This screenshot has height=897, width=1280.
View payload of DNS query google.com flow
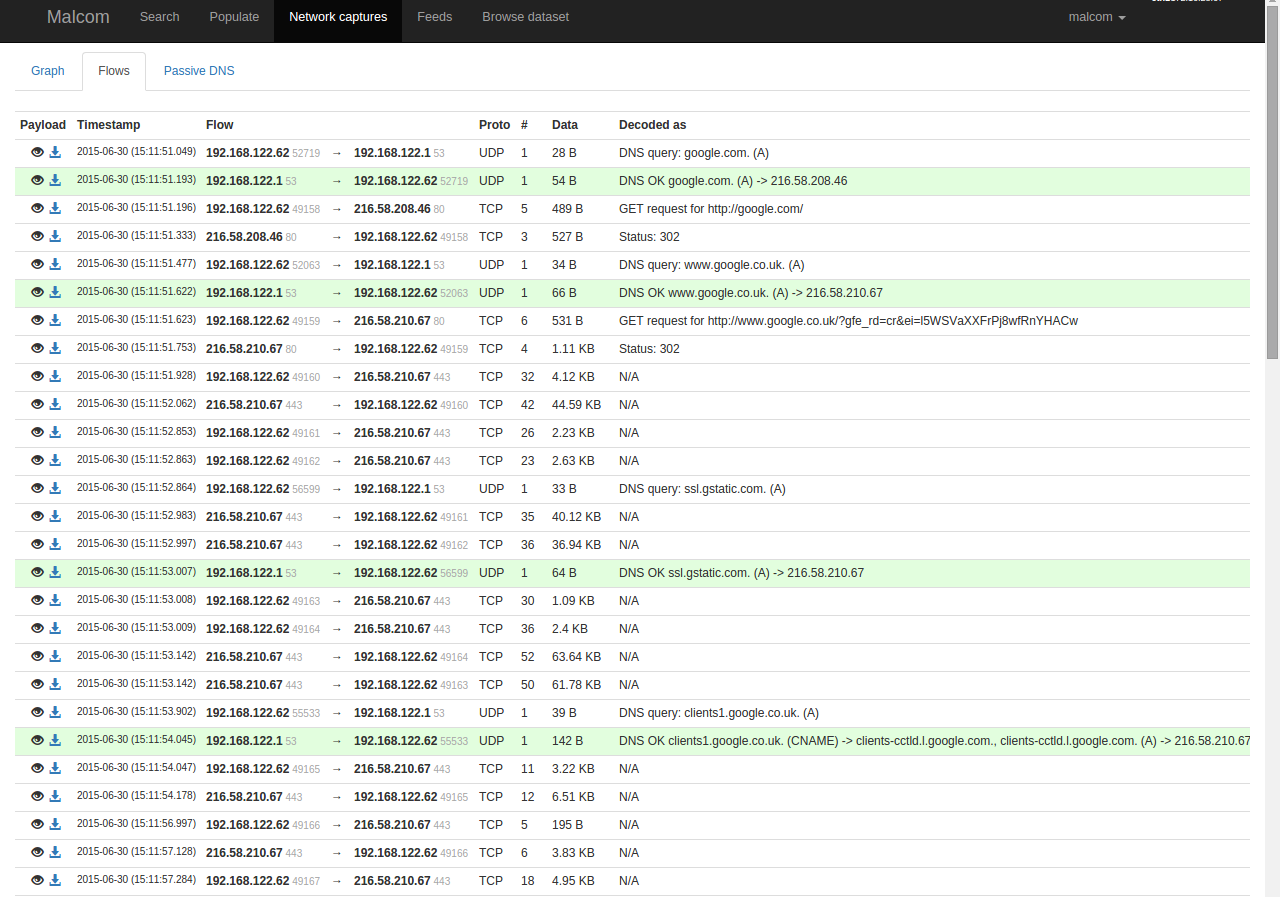[x=37, y=152]
